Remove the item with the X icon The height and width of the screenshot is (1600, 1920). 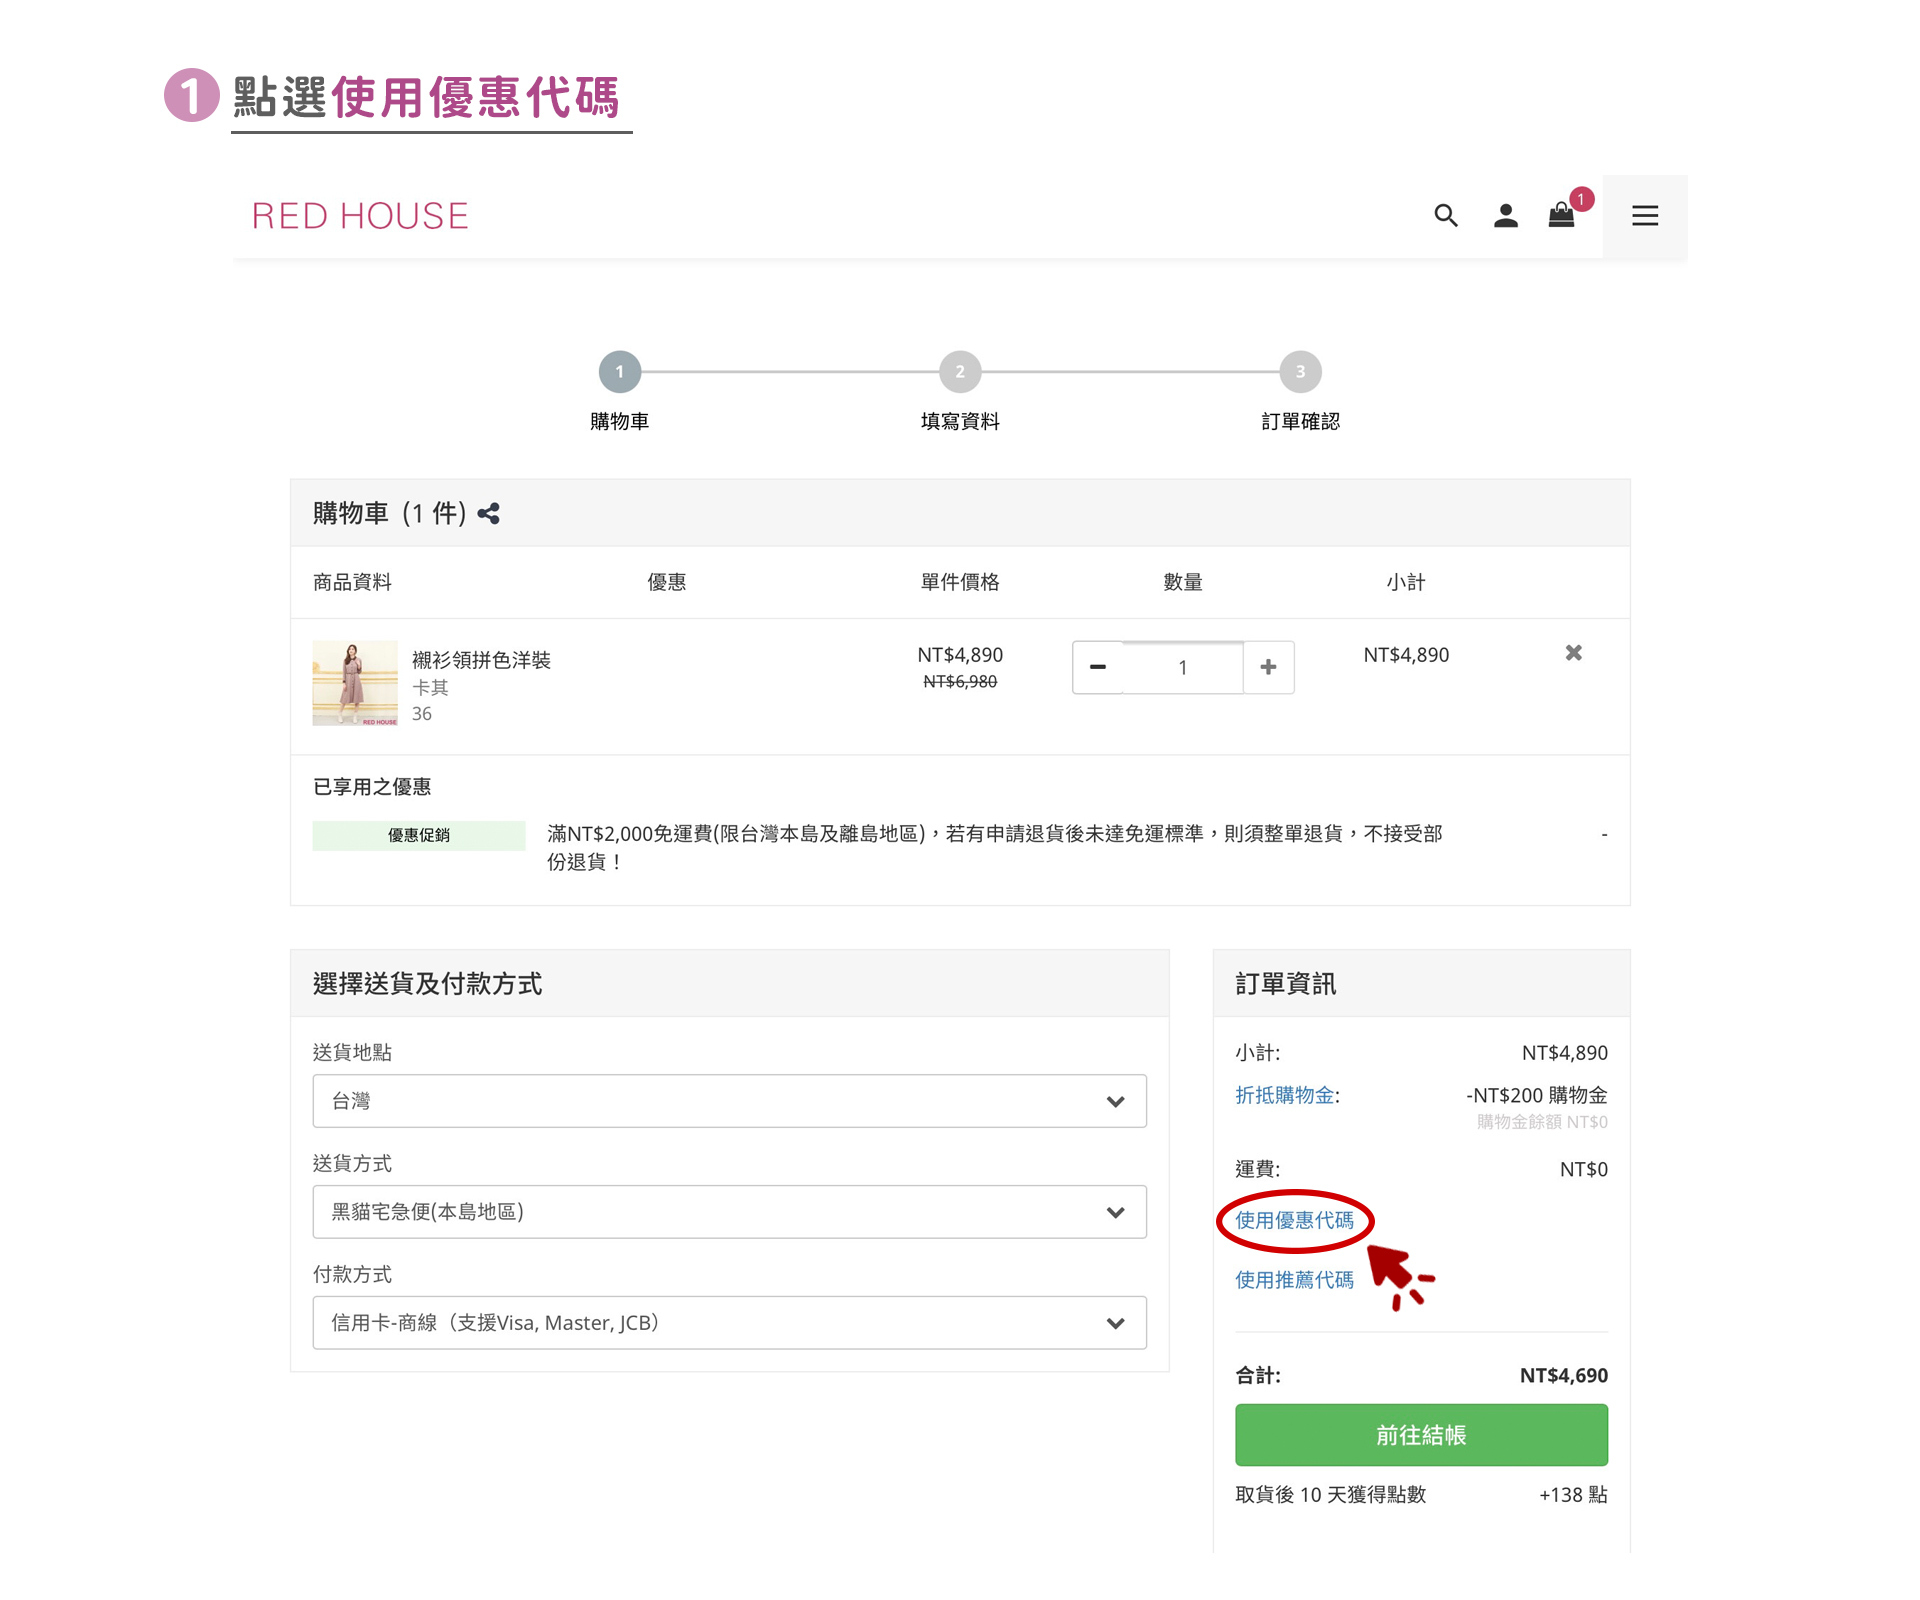click(1573, 653)
